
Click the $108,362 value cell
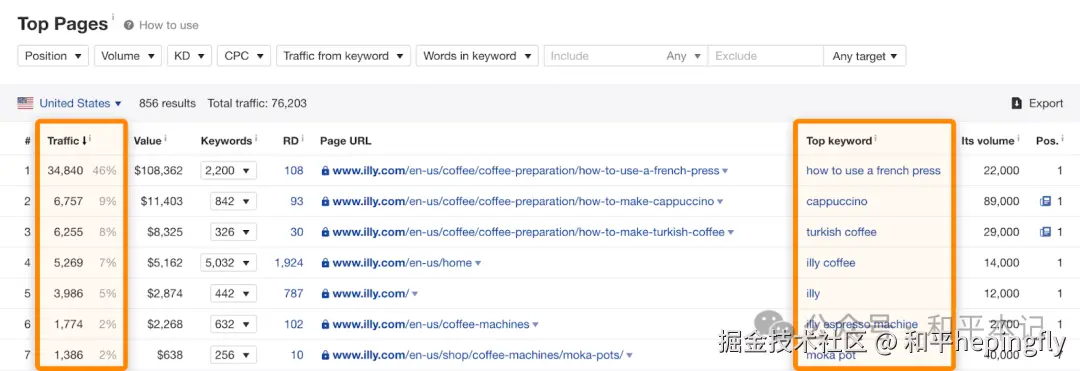[x=158, y=170]
